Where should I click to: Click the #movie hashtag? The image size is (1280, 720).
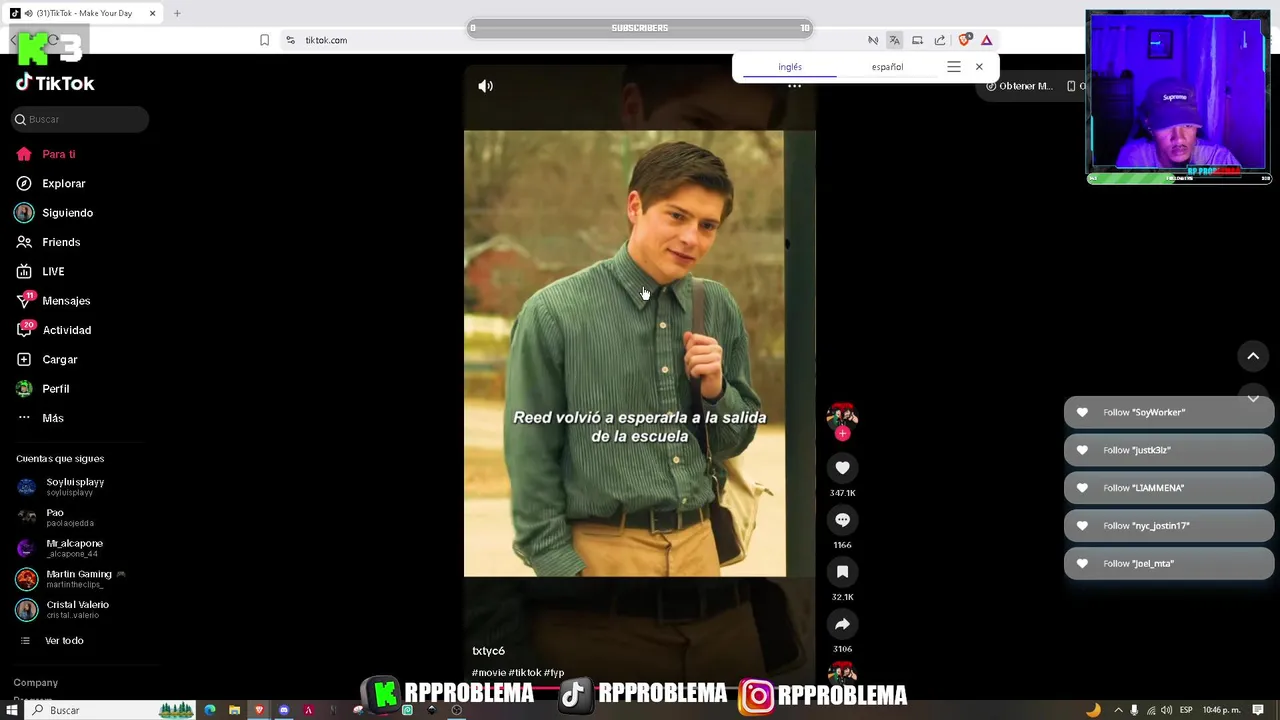point(489,673)
